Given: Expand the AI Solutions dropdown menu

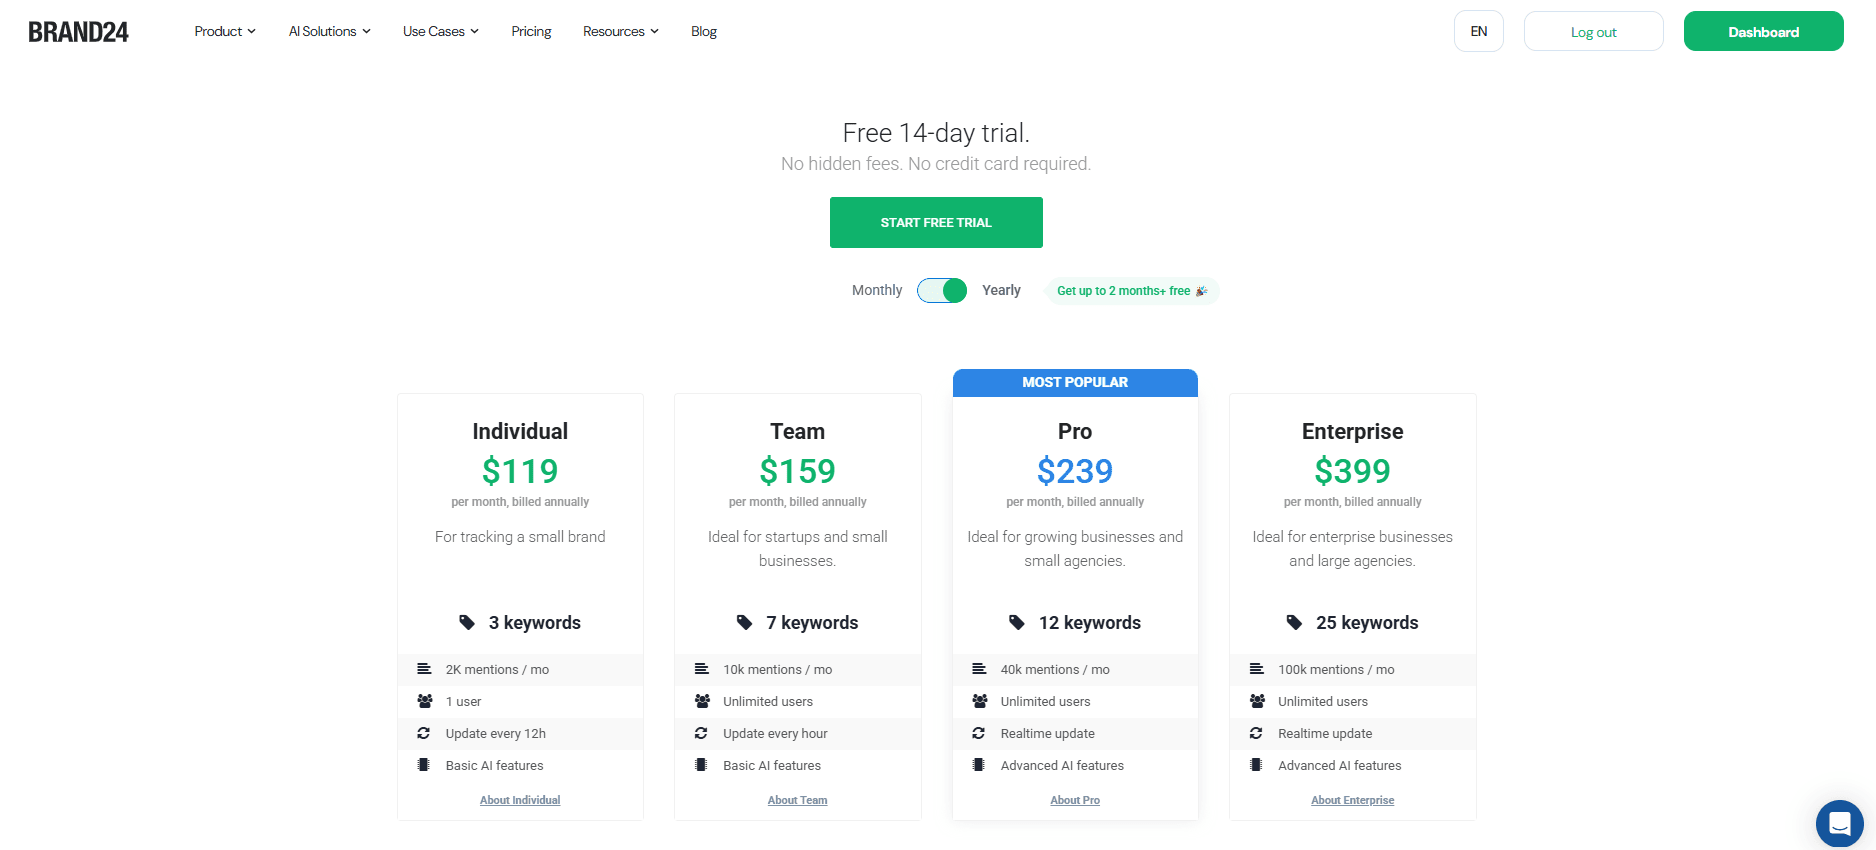Looking at the screenshot, I should coord(330,31).
